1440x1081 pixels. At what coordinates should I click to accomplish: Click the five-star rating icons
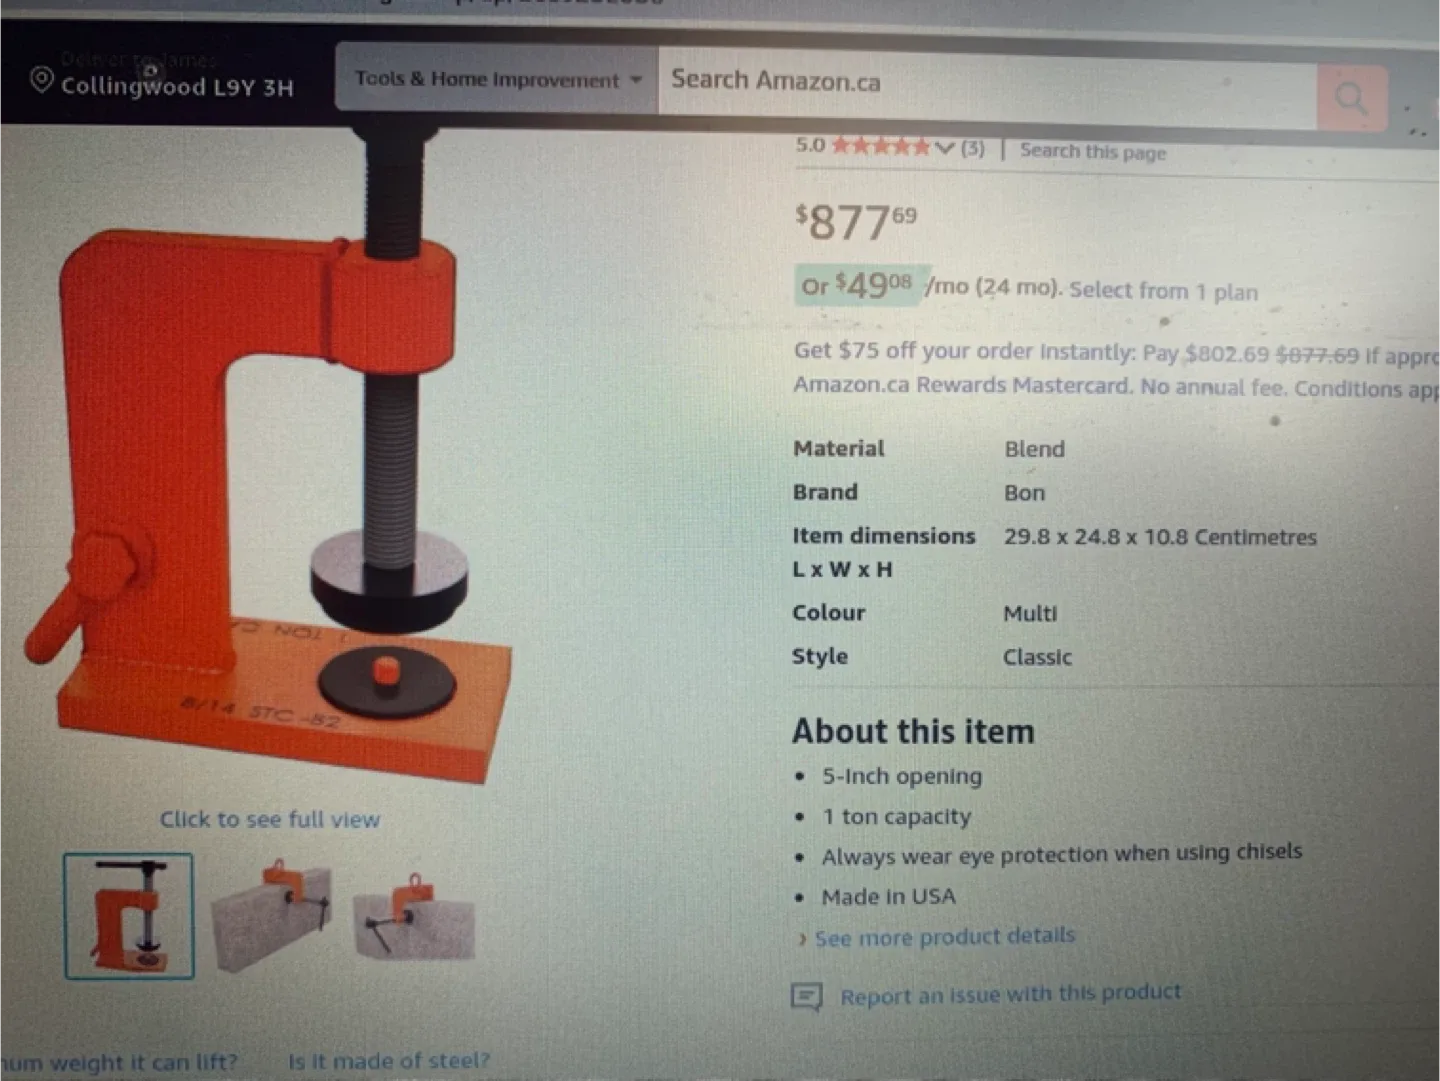pos(881,147)
